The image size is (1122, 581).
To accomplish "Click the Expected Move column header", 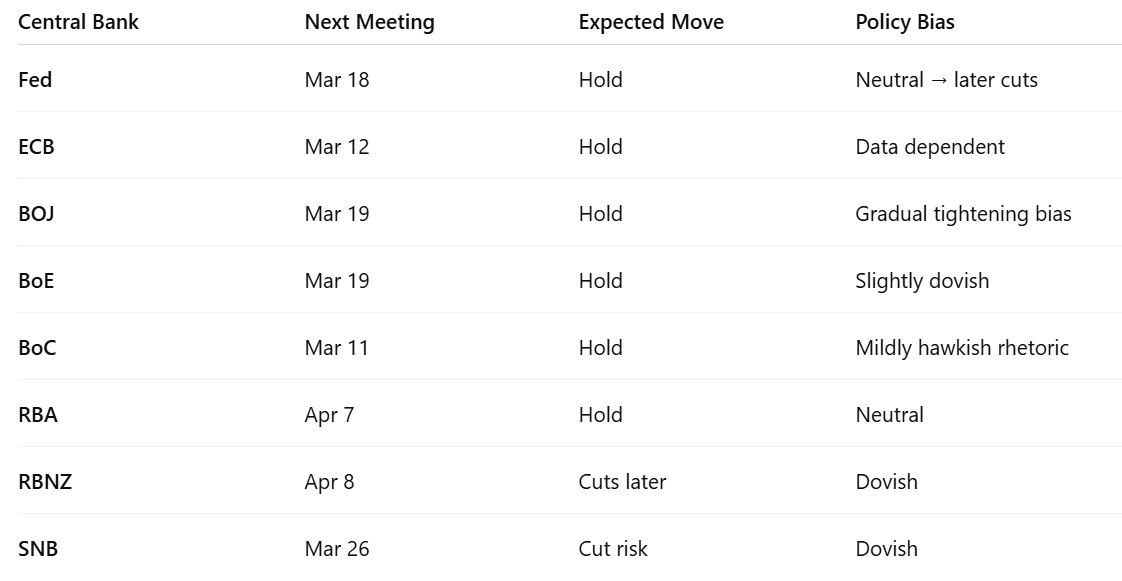I will 651,22.
